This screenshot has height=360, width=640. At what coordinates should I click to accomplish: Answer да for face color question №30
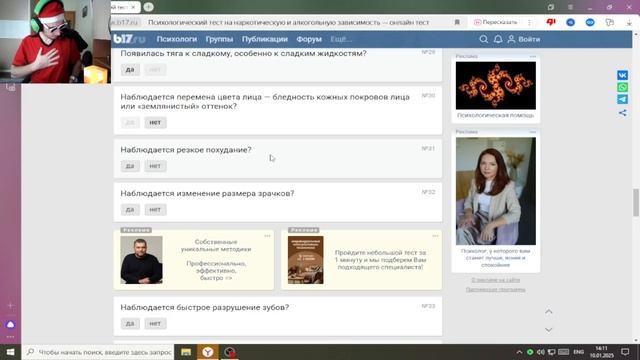(130, 122)
